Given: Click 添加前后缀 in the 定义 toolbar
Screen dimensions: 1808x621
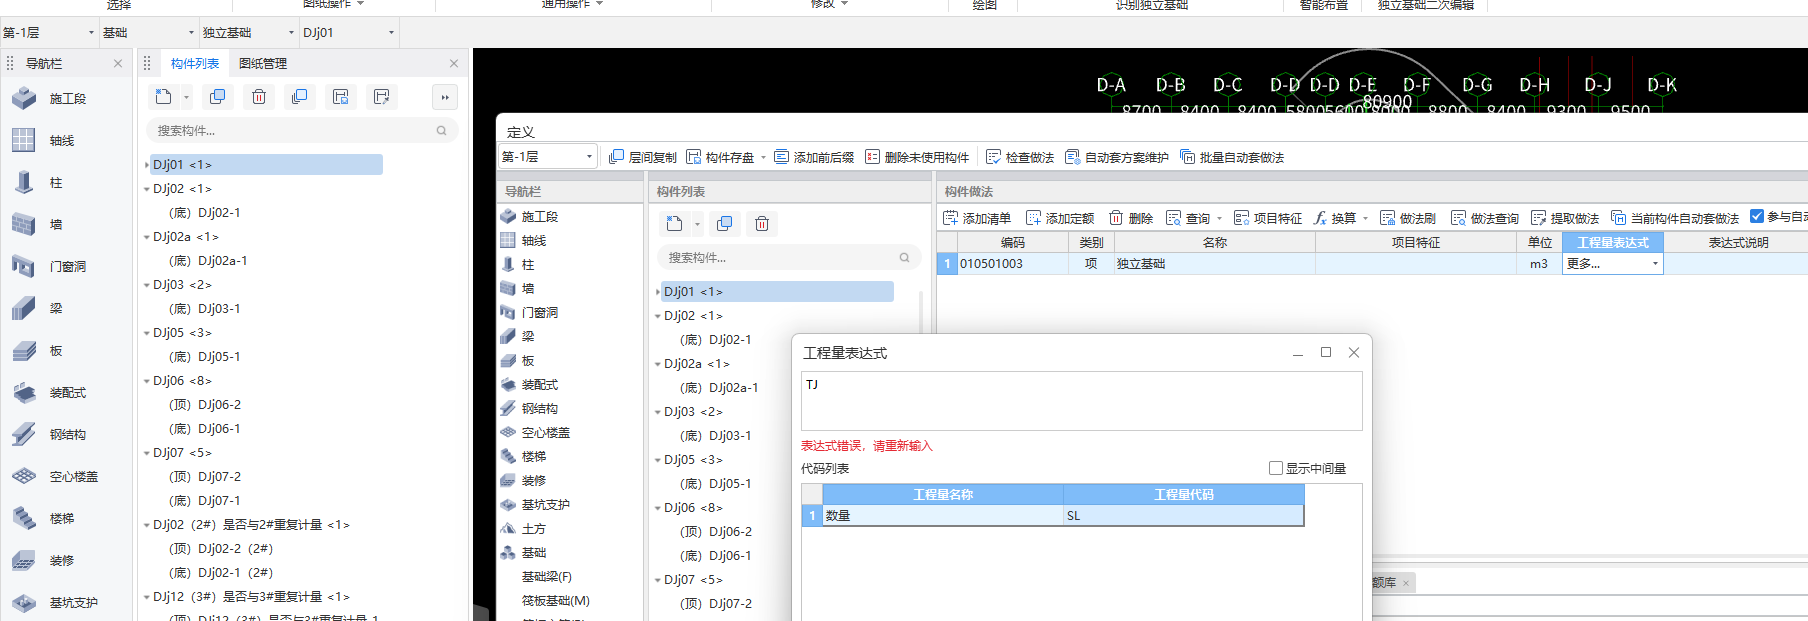Looking at the screenshot, I should pyautogui.click(x=814, y=157).
